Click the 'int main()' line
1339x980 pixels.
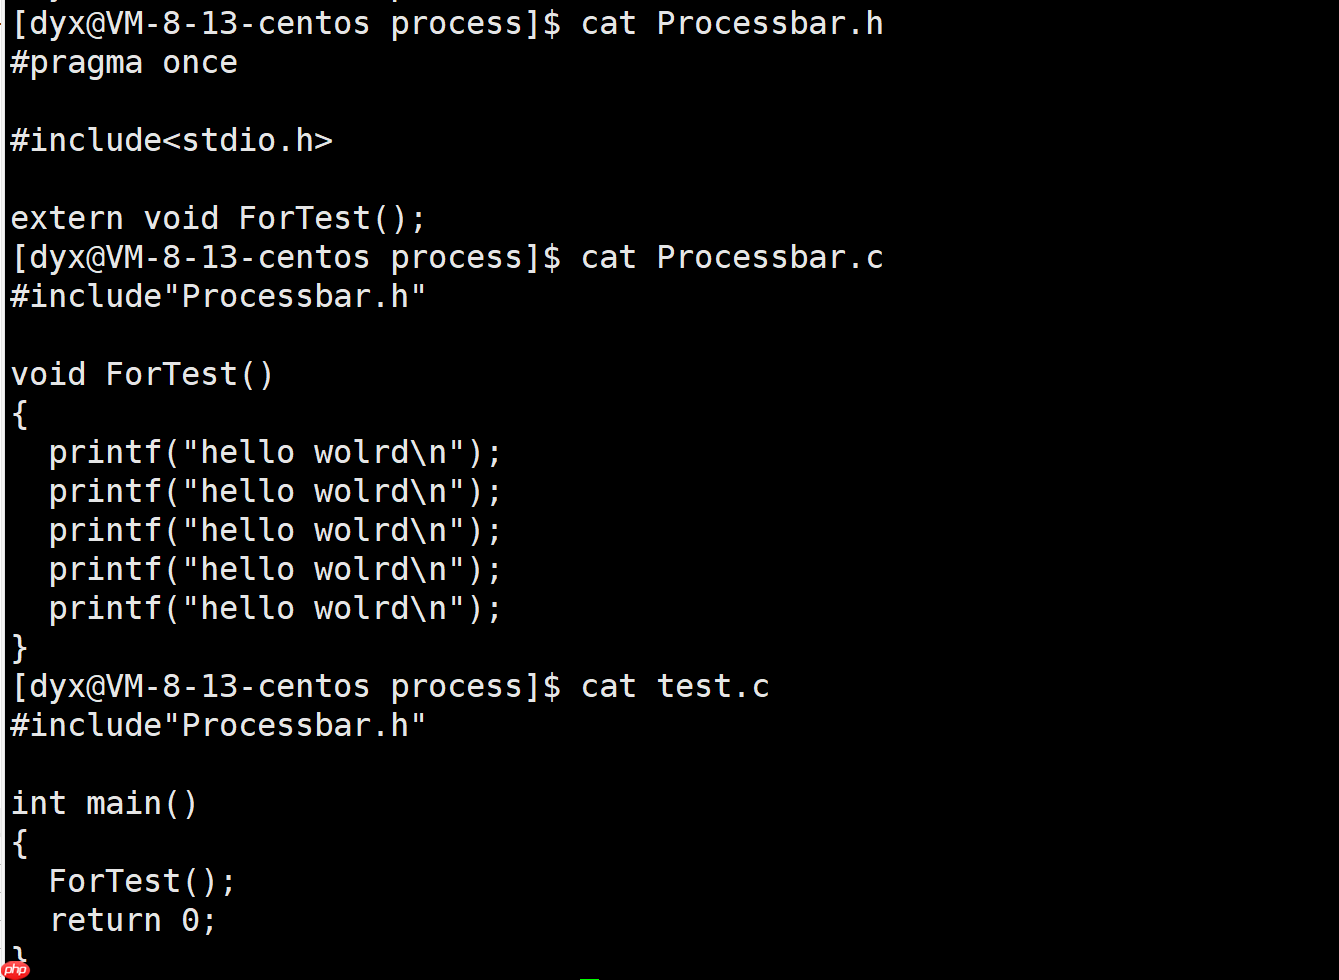[105, 803]
